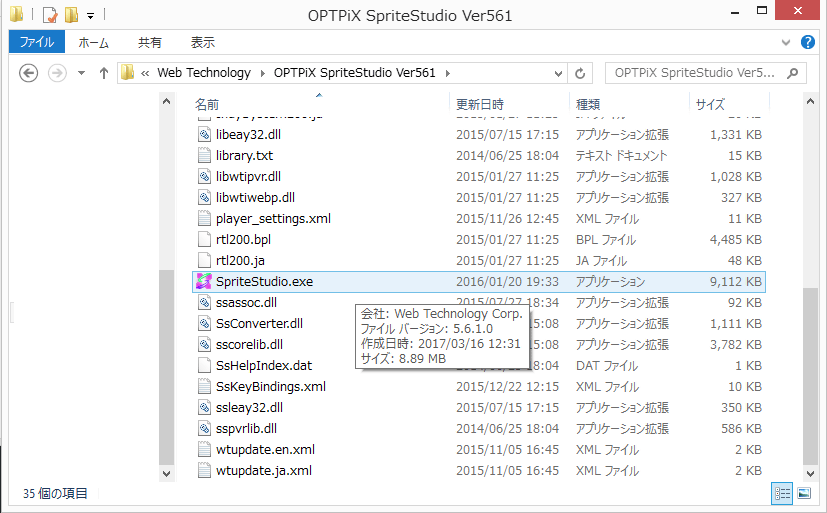Open Explorer help question mark
Screen dimensions: 827x513
[x=807, y=42]
